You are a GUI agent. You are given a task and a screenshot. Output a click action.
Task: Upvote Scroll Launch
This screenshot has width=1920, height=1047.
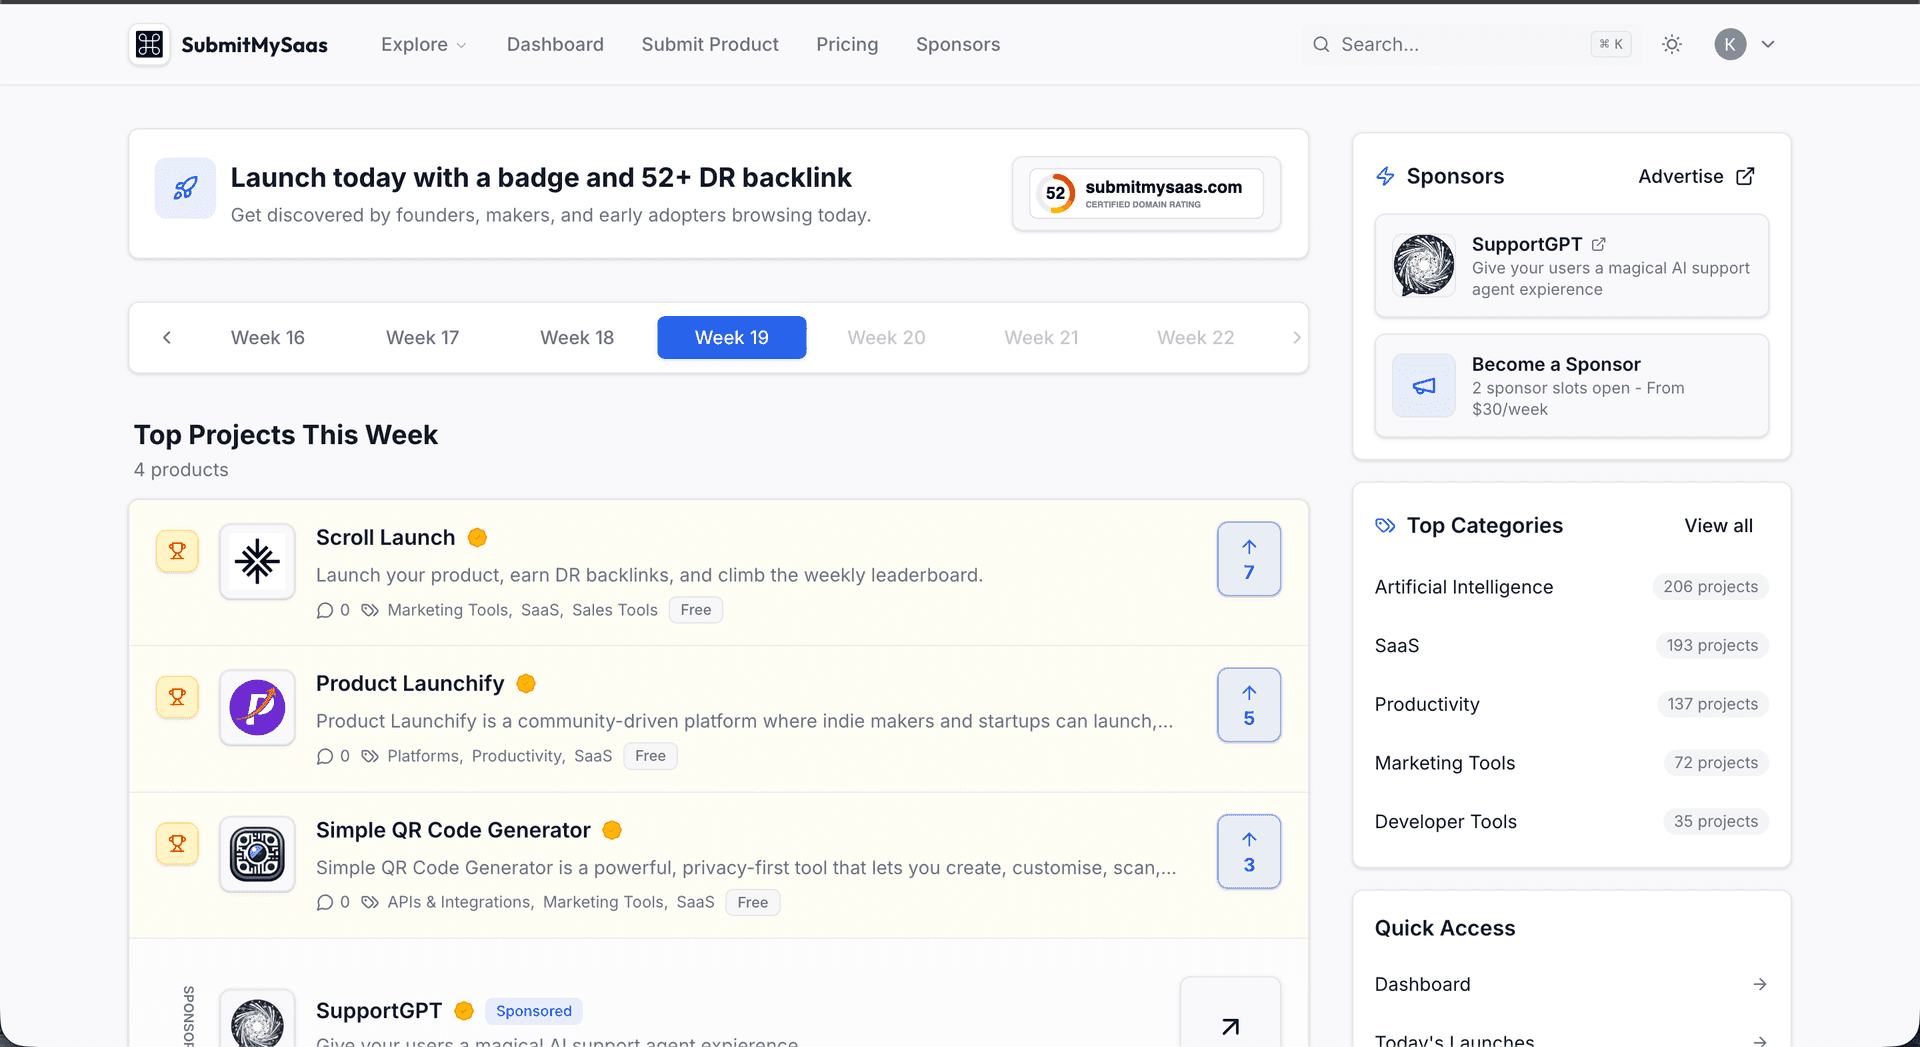click(1249, 559)
